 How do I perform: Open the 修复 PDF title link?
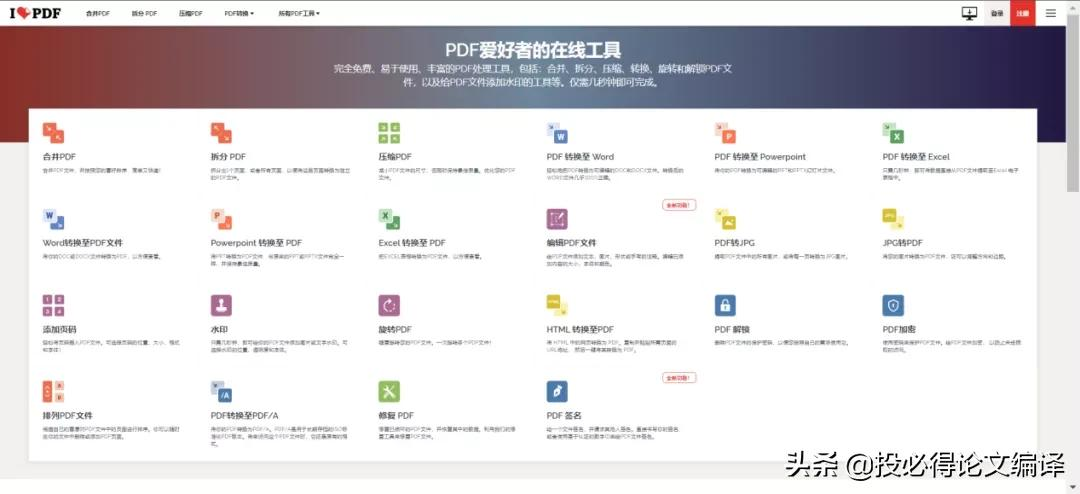pyautogui.click(x=396, y=415)
